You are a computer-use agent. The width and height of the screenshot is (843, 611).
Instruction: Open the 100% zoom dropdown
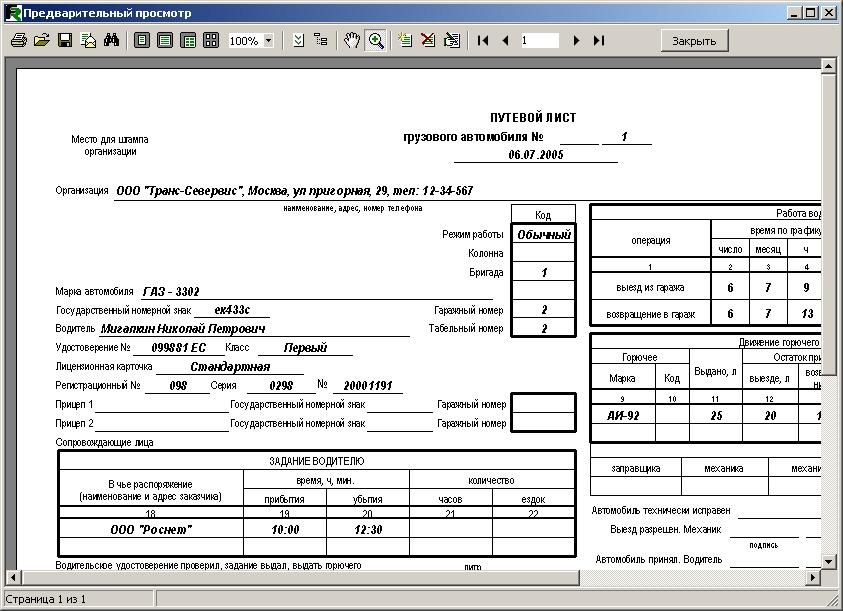click(x=268, y=40)
